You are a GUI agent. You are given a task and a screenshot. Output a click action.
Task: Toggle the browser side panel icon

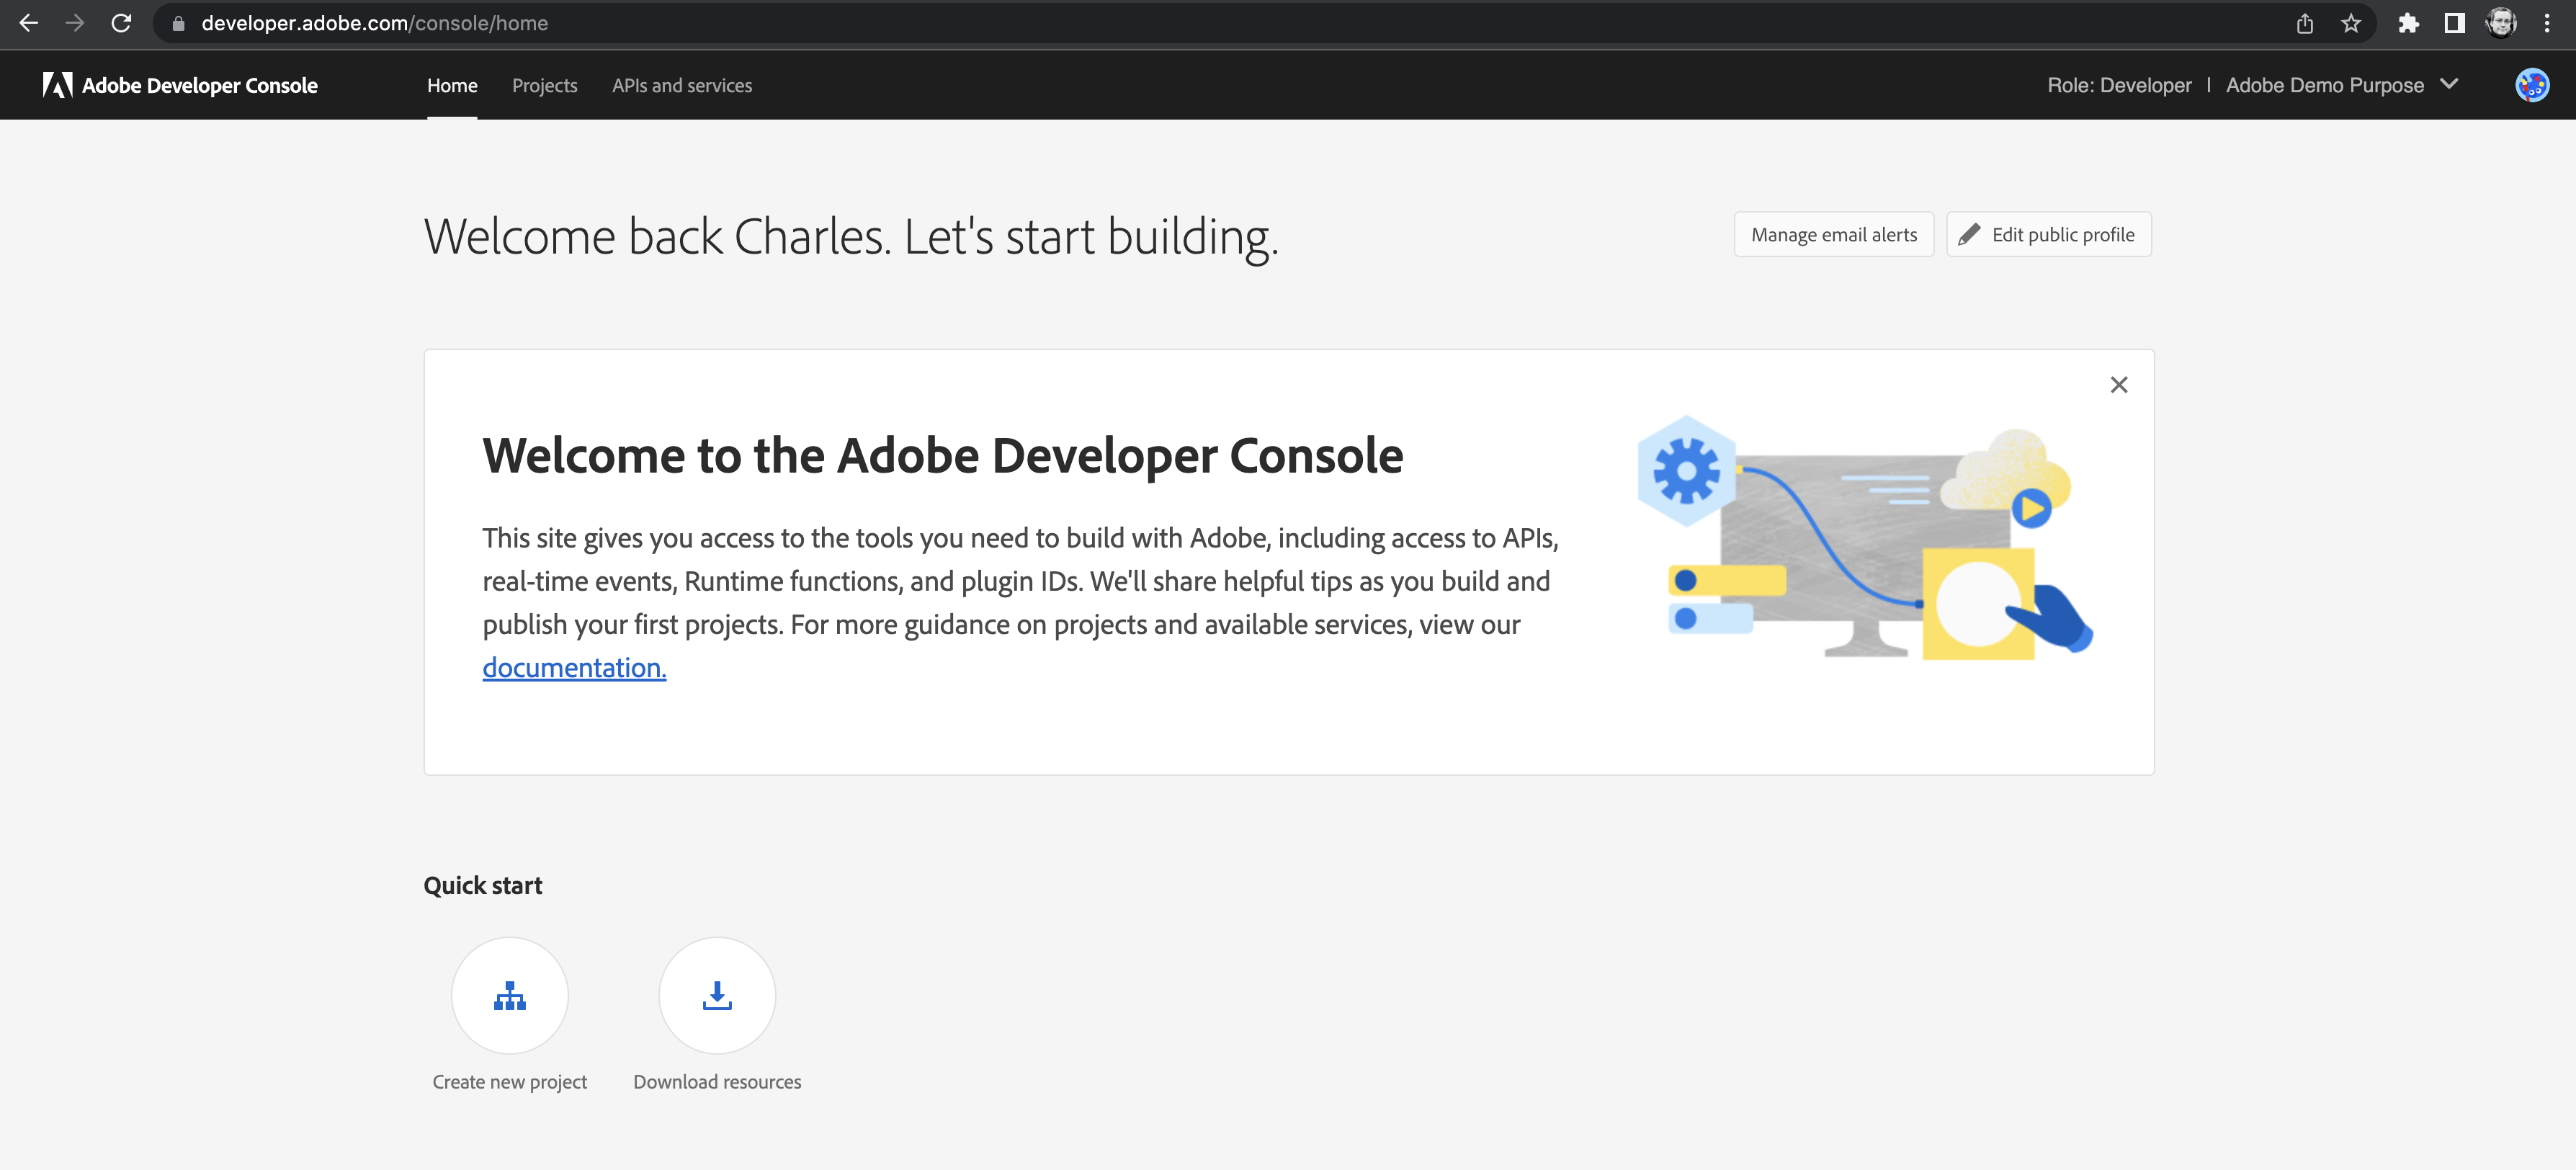[2454, 23]
